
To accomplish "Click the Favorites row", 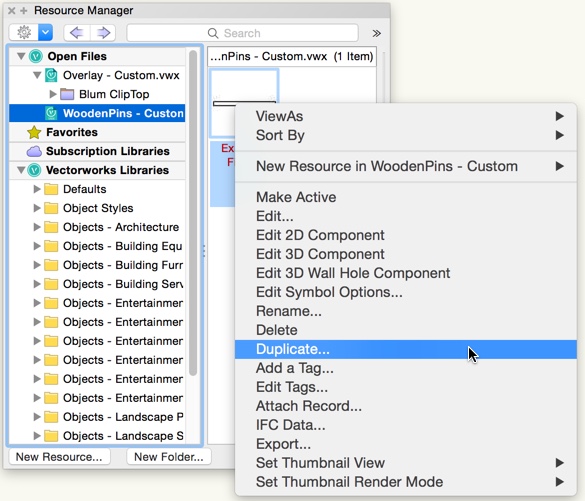I will (x=97, y=132).
